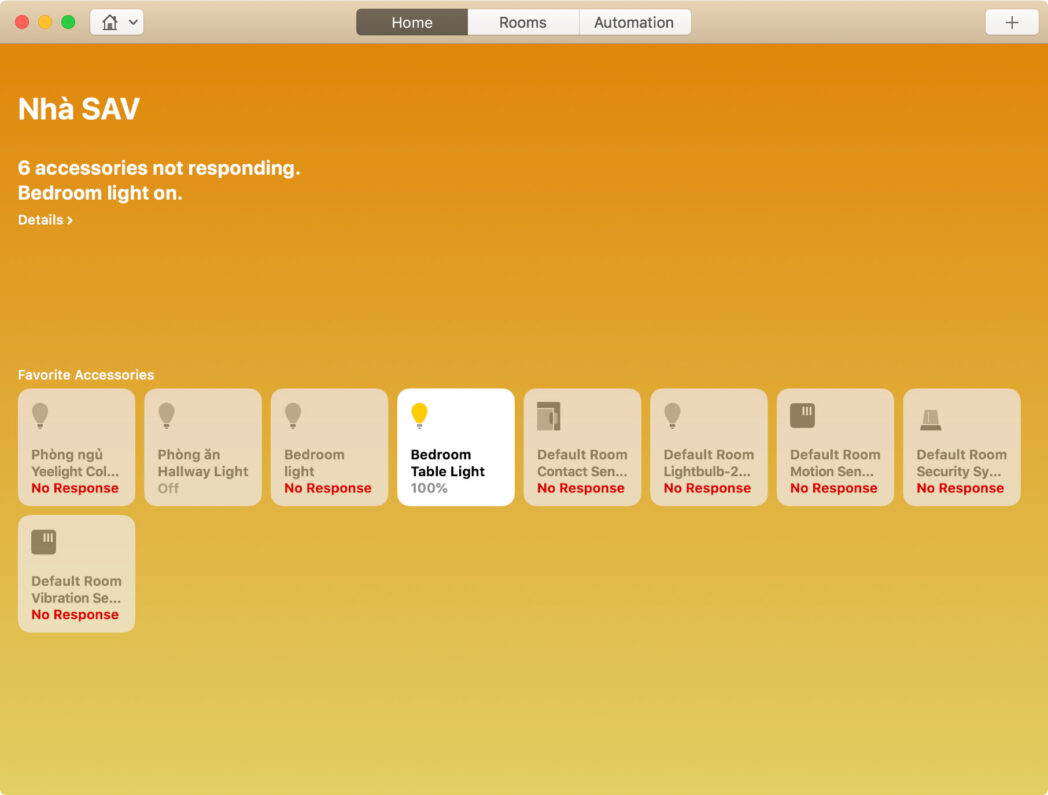Select Default Room Vibration Sensor tile
The width and height of the screenshot is (1048, 795).
tap(76, 574)
